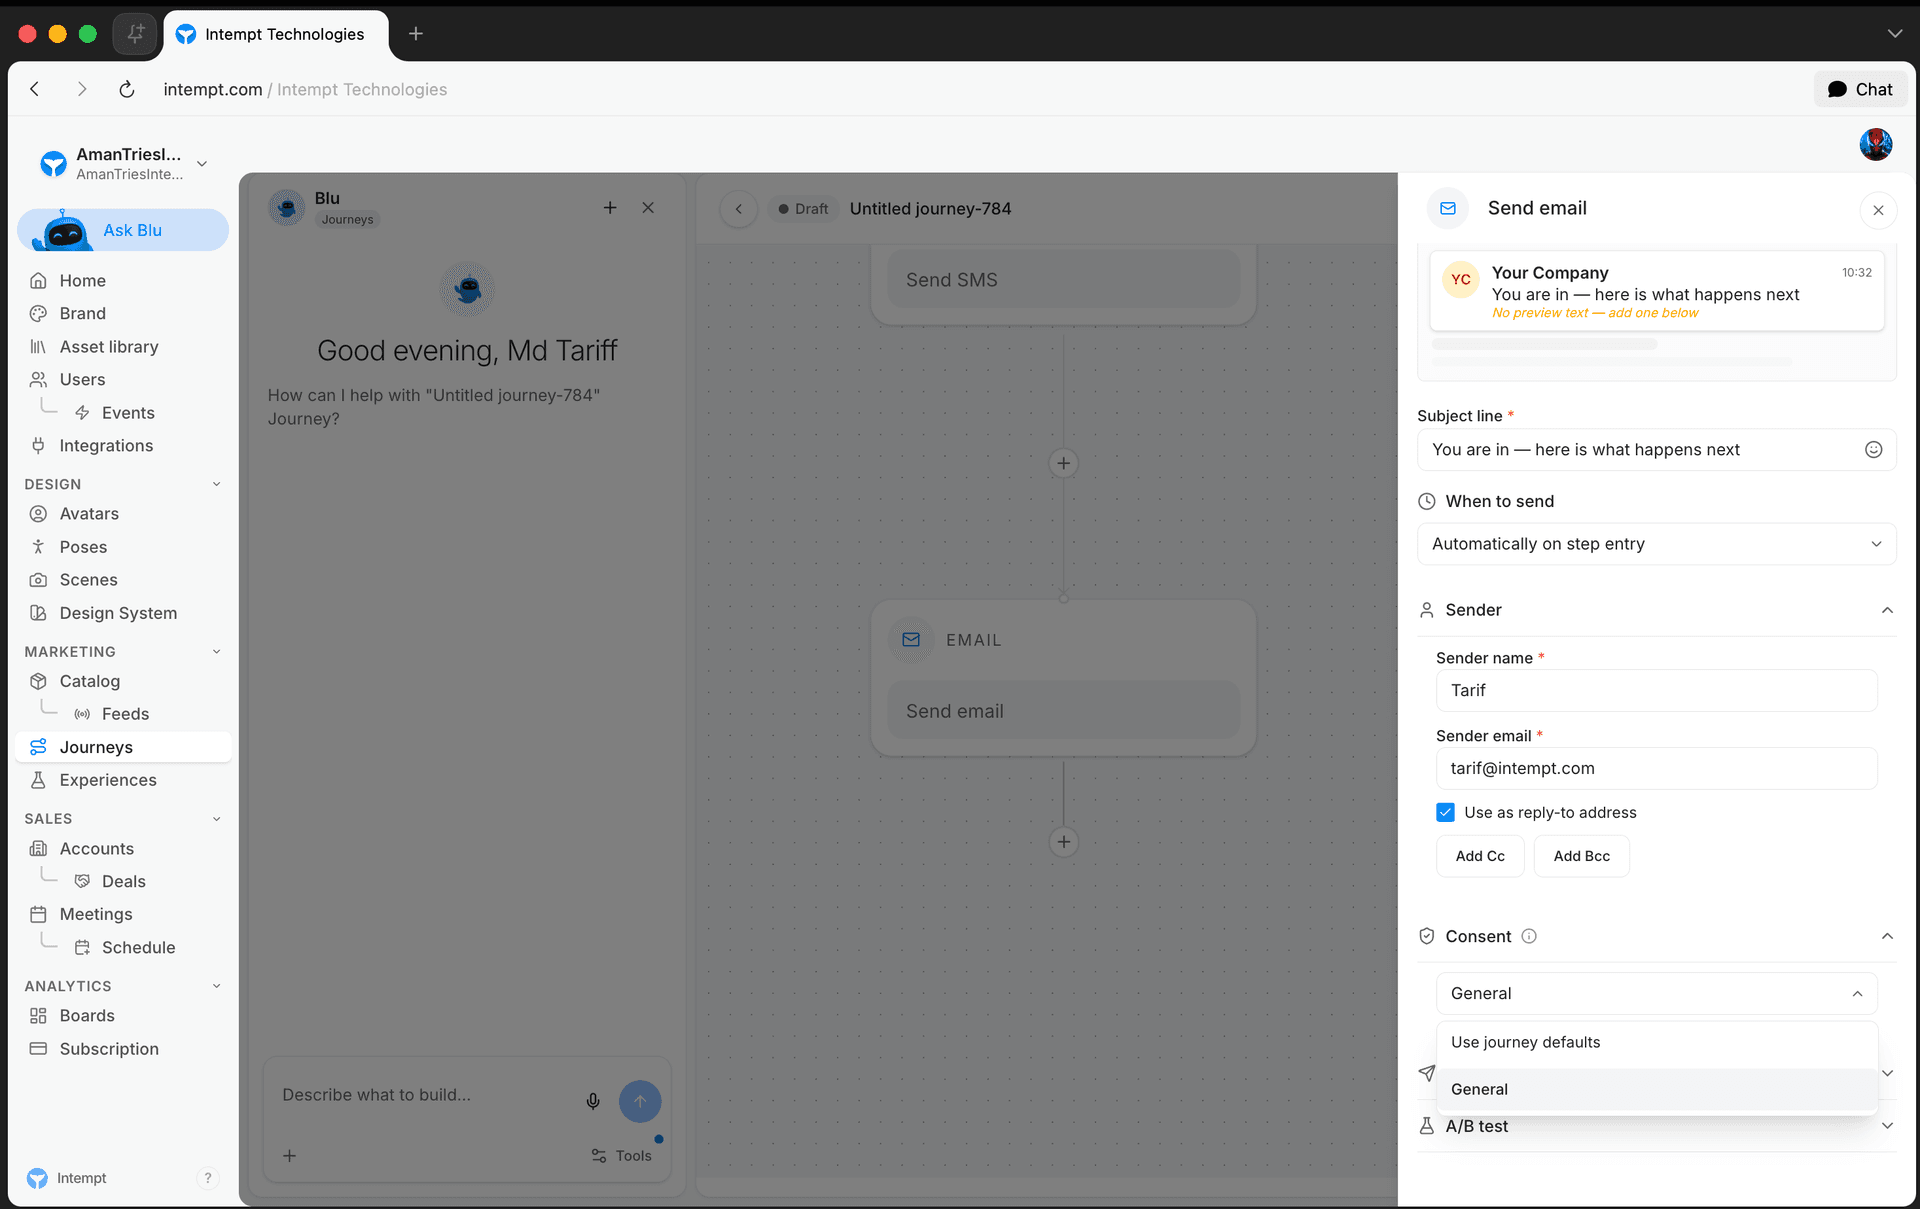Image resolution: width=1920 pixels, height=1209 pixels.
Task: Open Feeds under Catalog
Action: (x=125, y=714)
